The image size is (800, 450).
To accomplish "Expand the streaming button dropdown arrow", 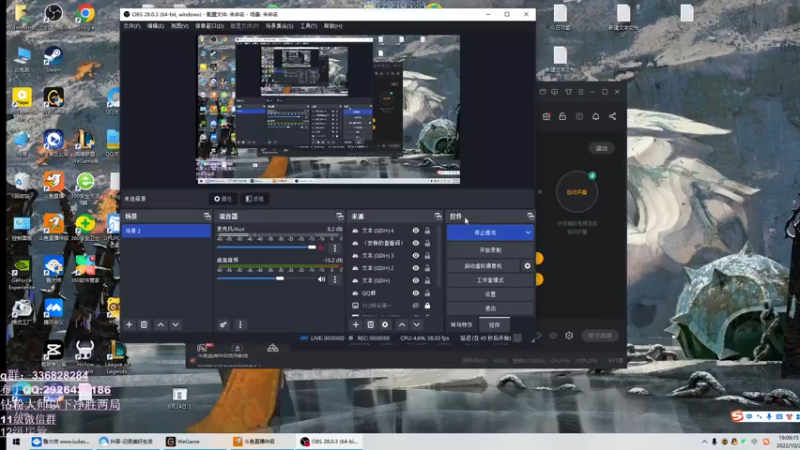I will click(528, 233).
